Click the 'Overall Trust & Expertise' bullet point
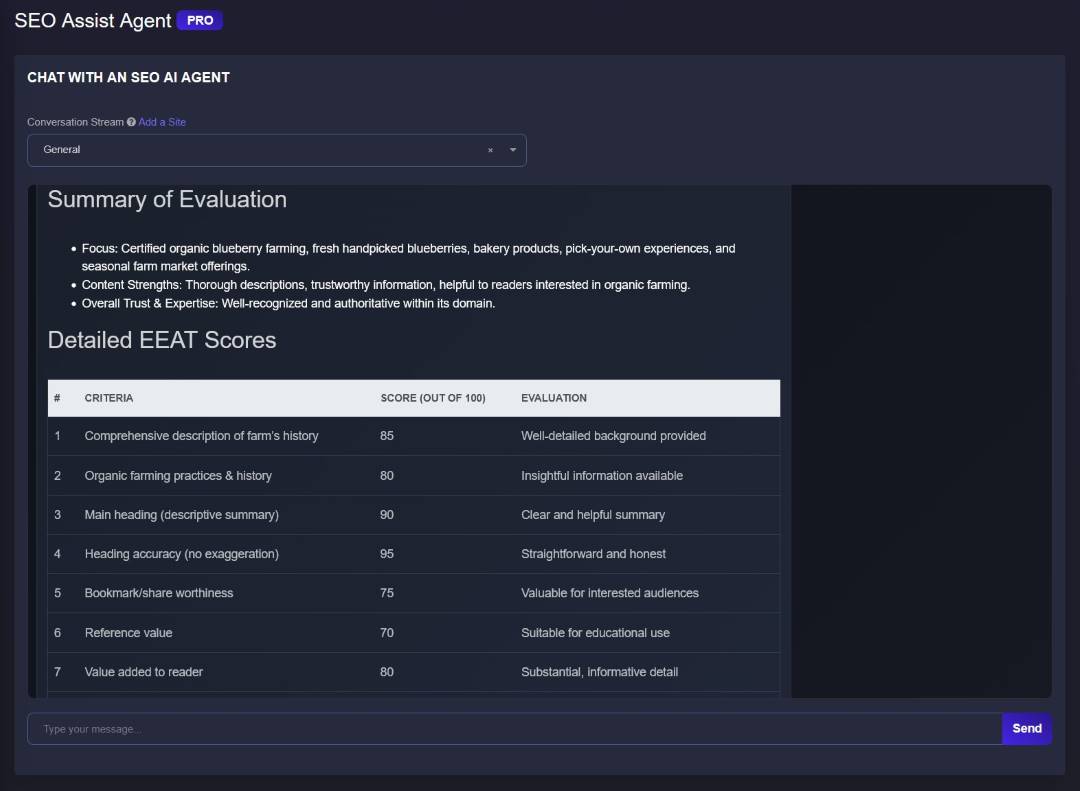 pos(288,303)
